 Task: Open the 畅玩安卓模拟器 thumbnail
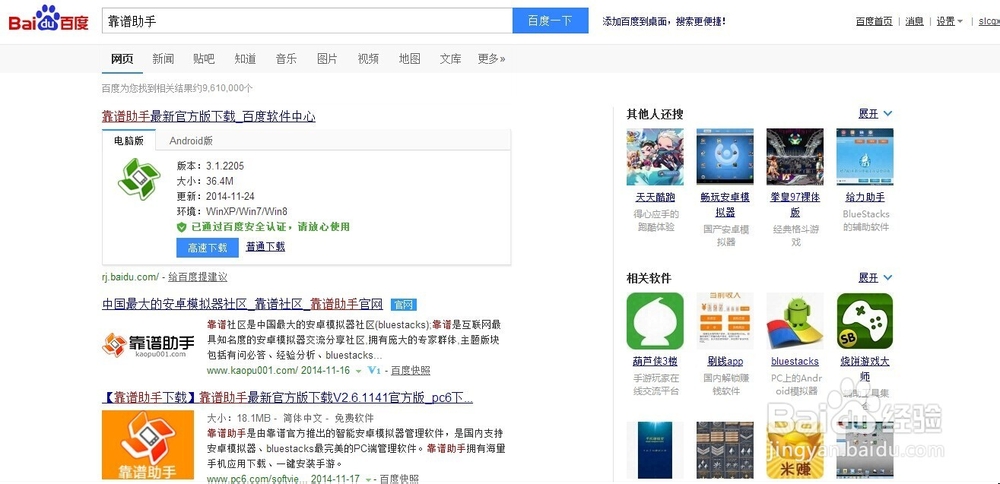[x=725, y=157]
